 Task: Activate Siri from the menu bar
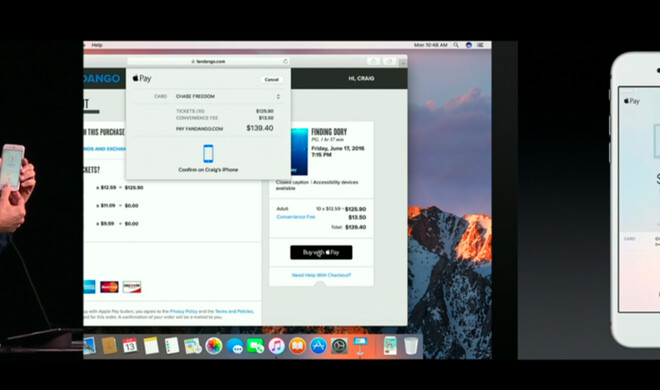coord(468,45)
